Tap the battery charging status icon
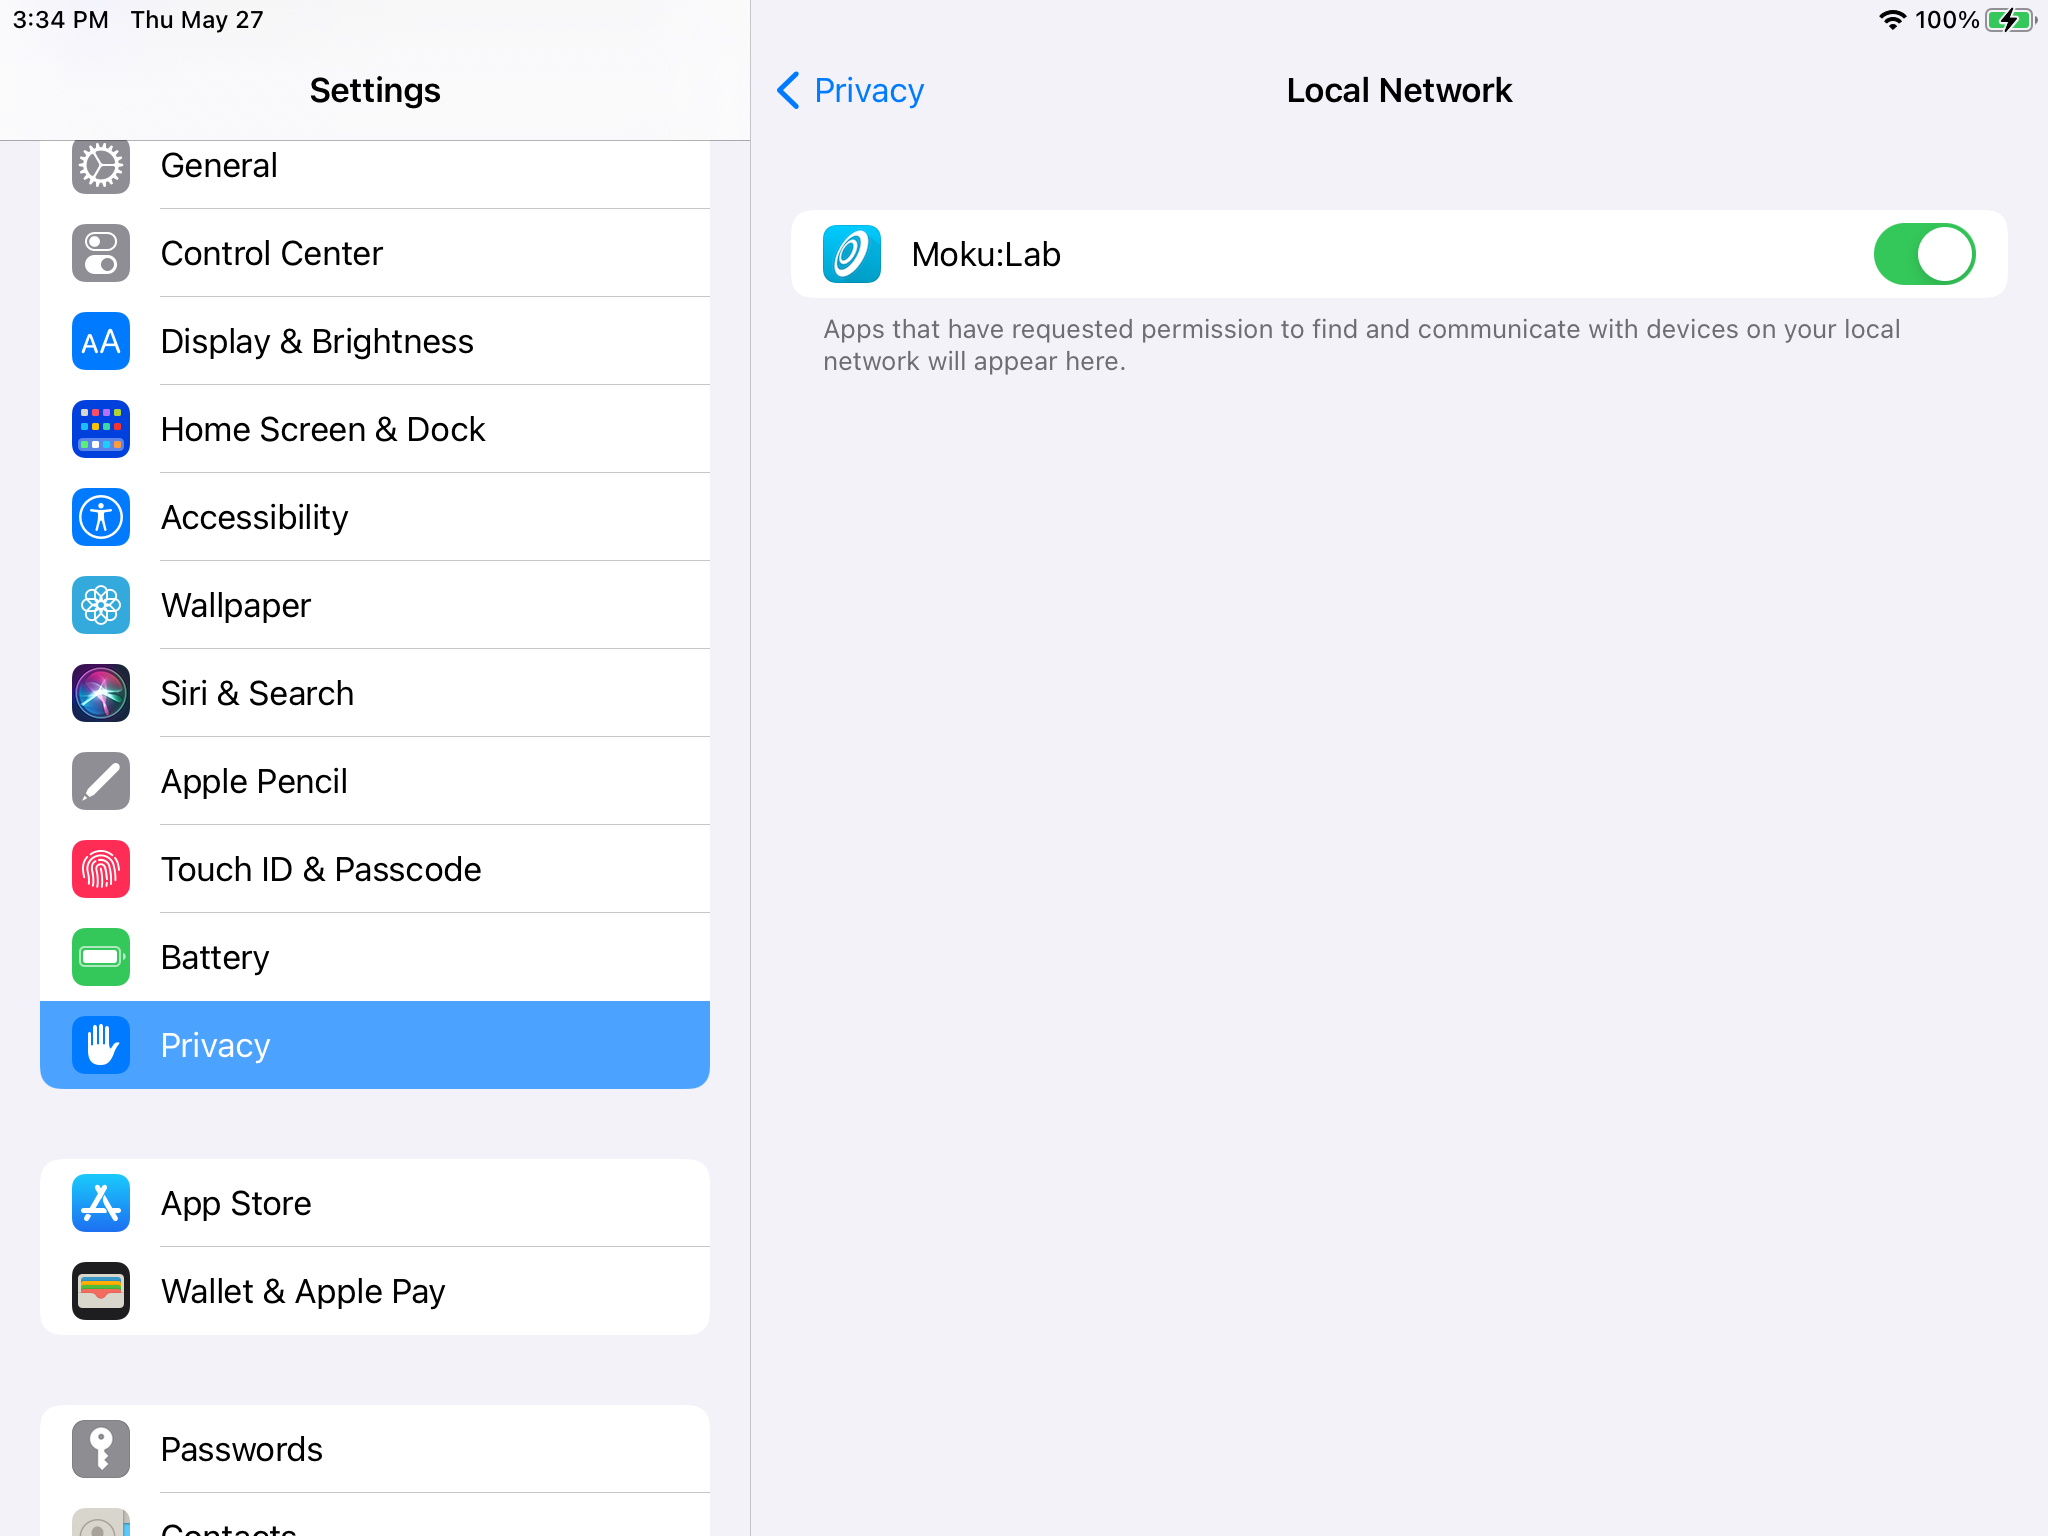 coord(2011,20)
